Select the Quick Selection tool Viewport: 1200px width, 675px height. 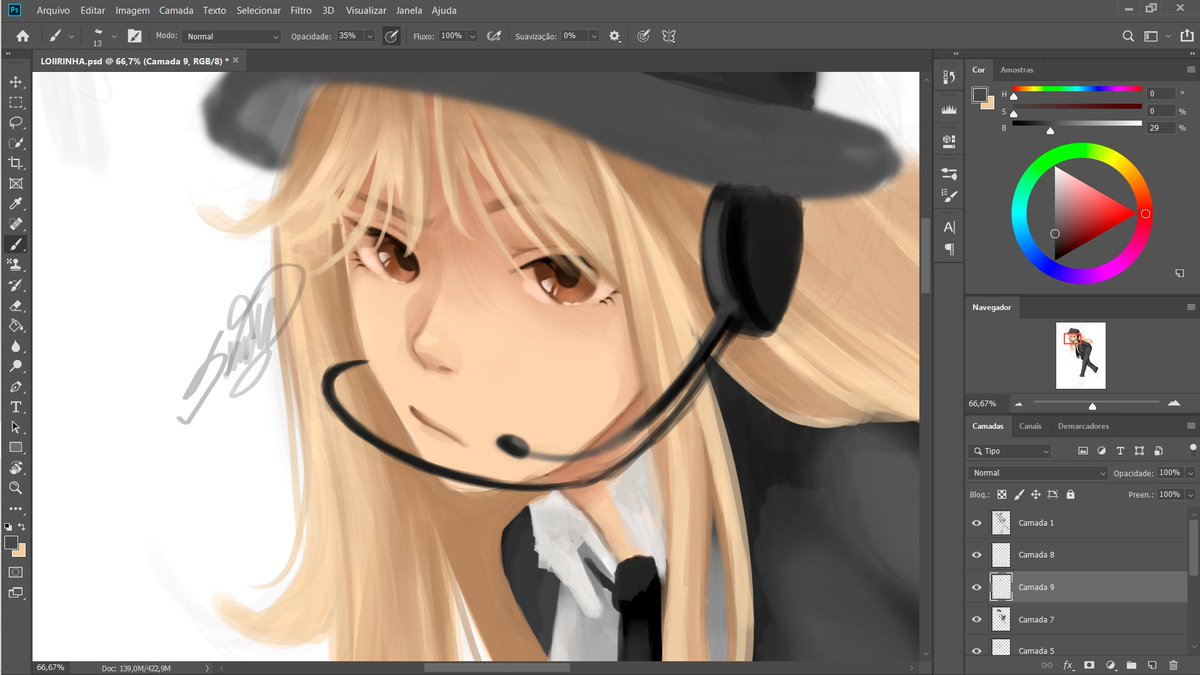point(16,143)
